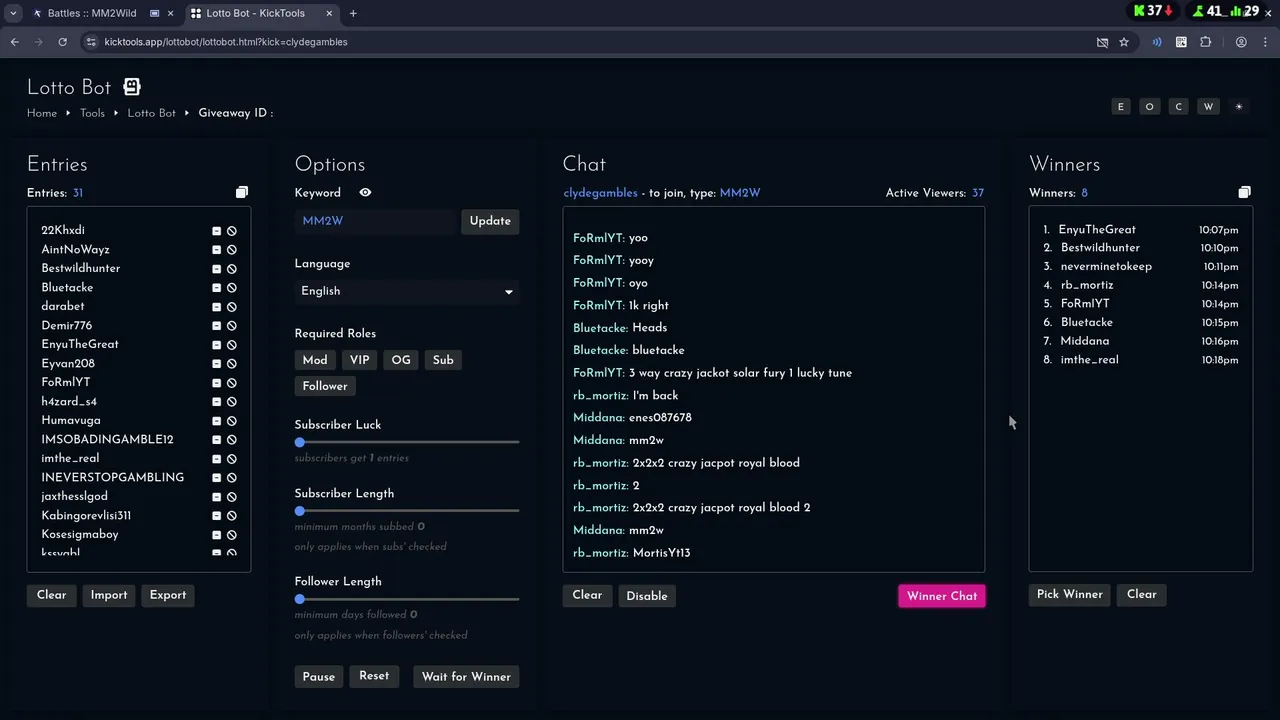Ban Kosesigmaboy using the block icon
The image size is (1280, 720).
[232, 535]
